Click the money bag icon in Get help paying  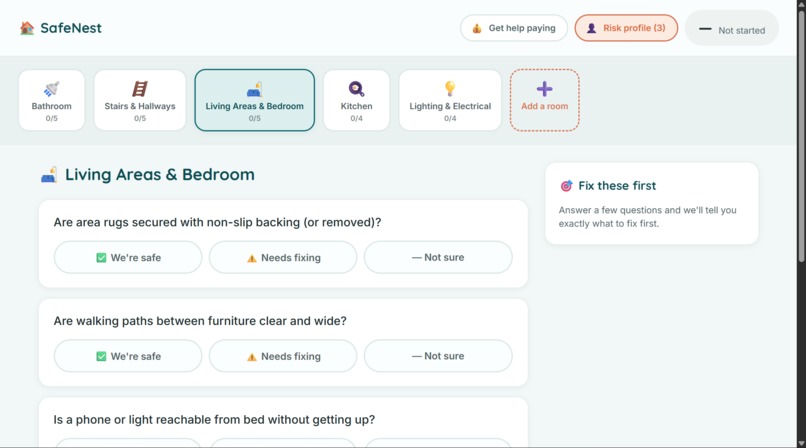click(477, 28)
